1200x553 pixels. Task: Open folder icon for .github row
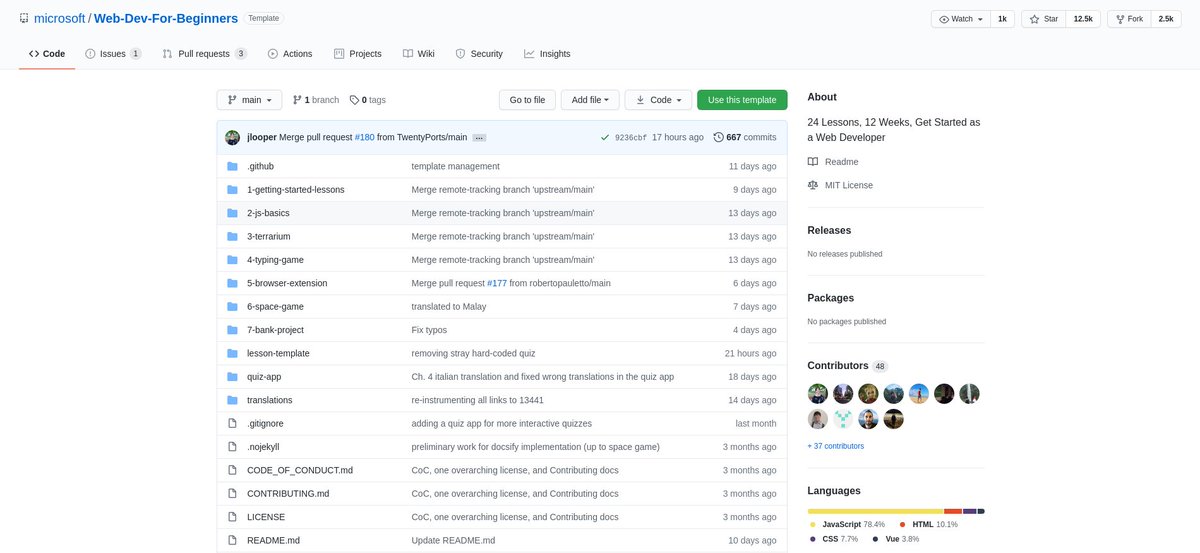coord(232,166)
